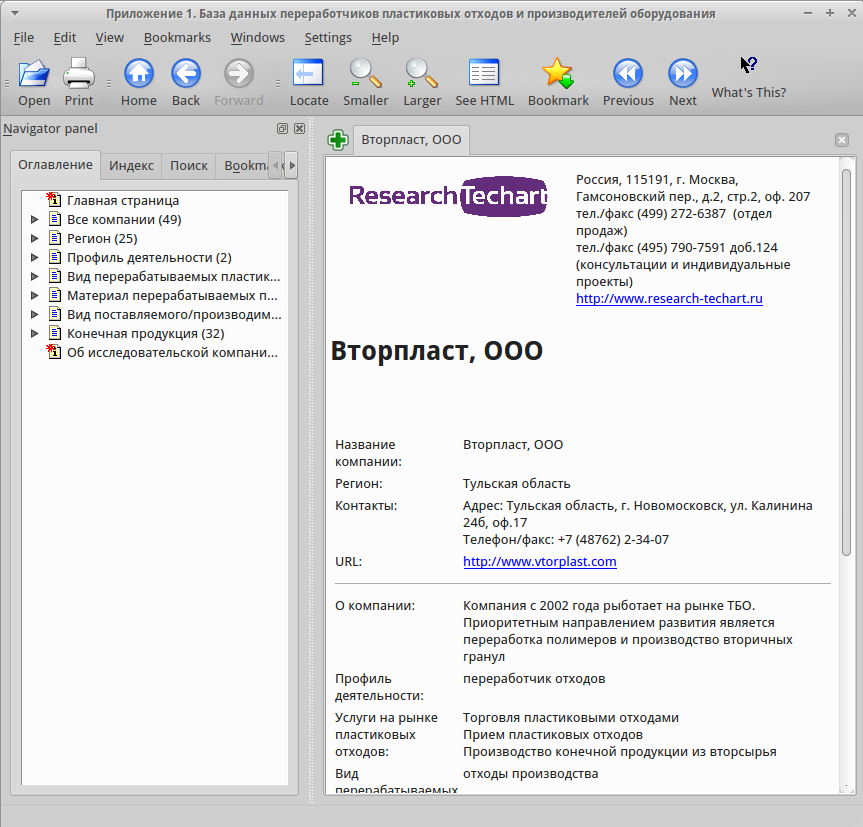This screenshot has width=863, height=827.
Task: Select Все компании (49) tree item
Action: (x=124, y=220)
